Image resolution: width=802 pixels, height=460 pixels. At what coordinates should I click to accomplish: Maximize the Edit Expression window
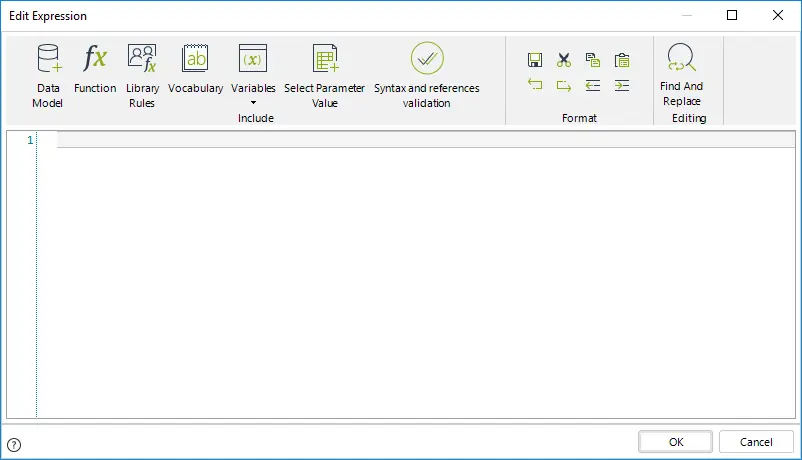tap(732, 15)
